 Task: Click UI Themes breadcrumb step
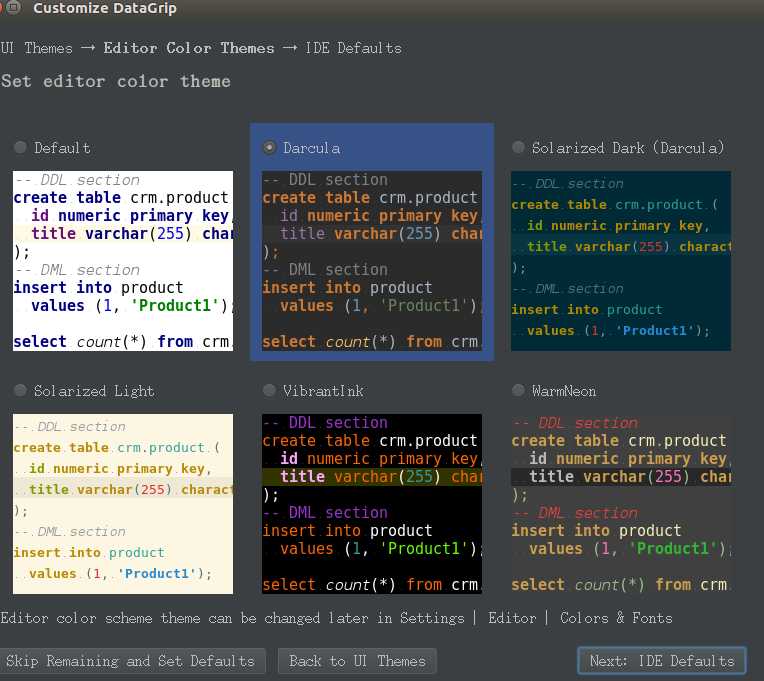[36, 48]
